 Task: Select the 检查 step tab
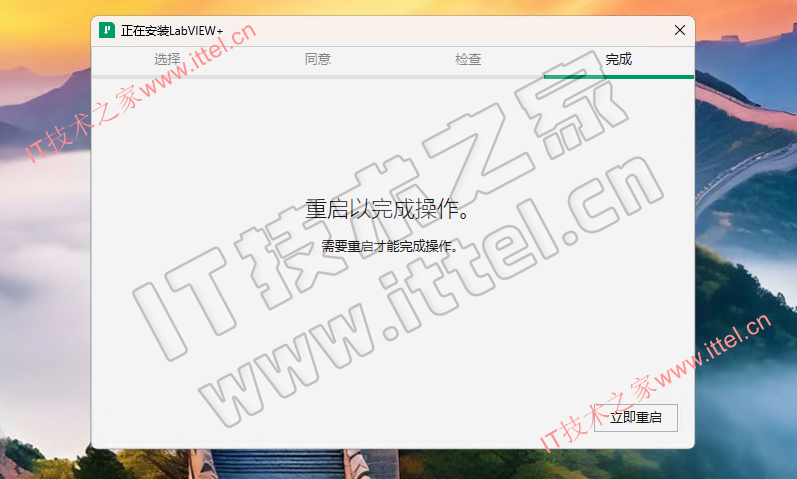click(468, 59)
